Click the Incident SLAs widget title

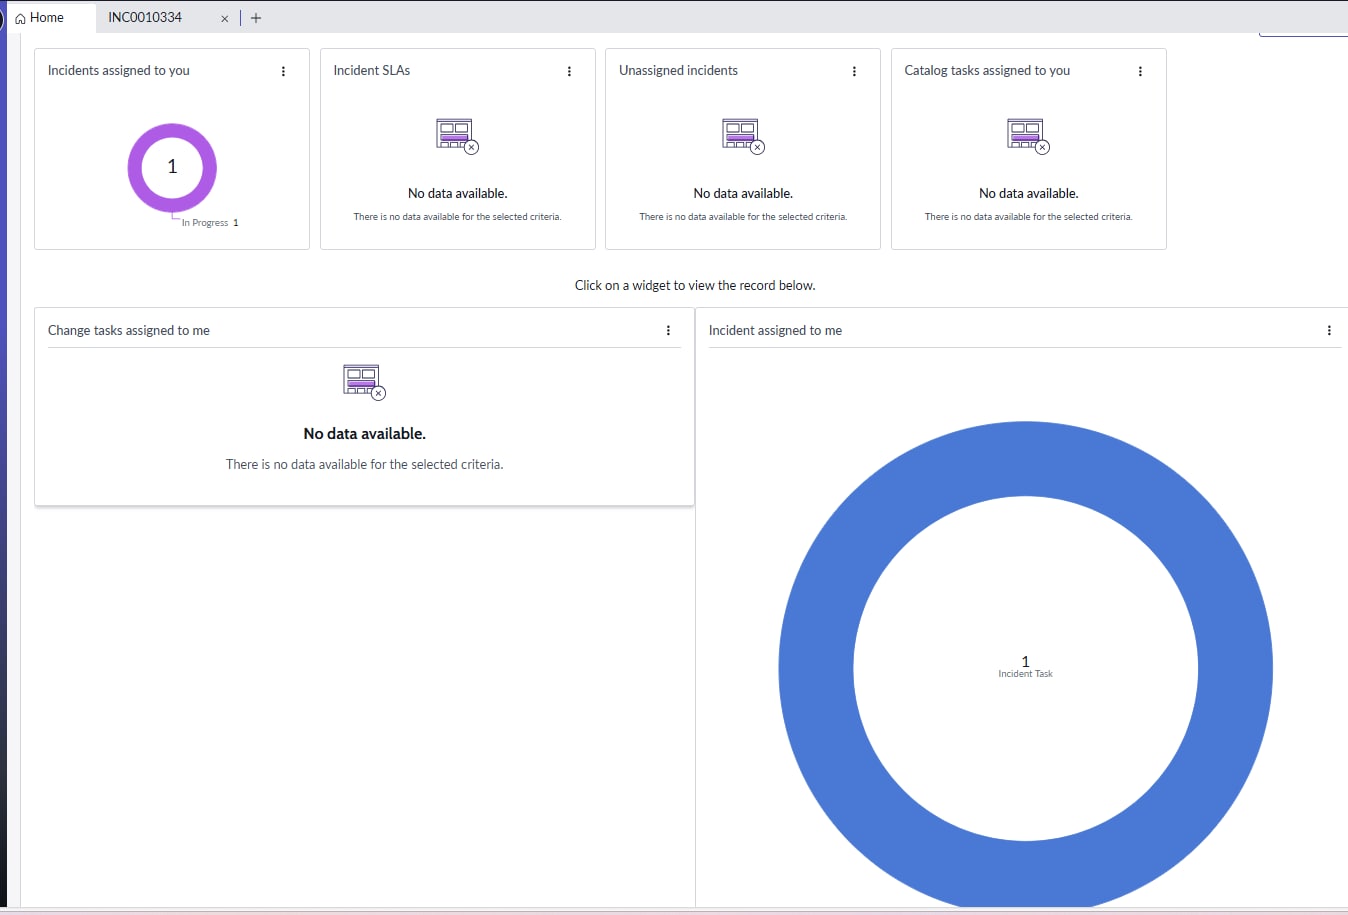click(x=372, y=71)
